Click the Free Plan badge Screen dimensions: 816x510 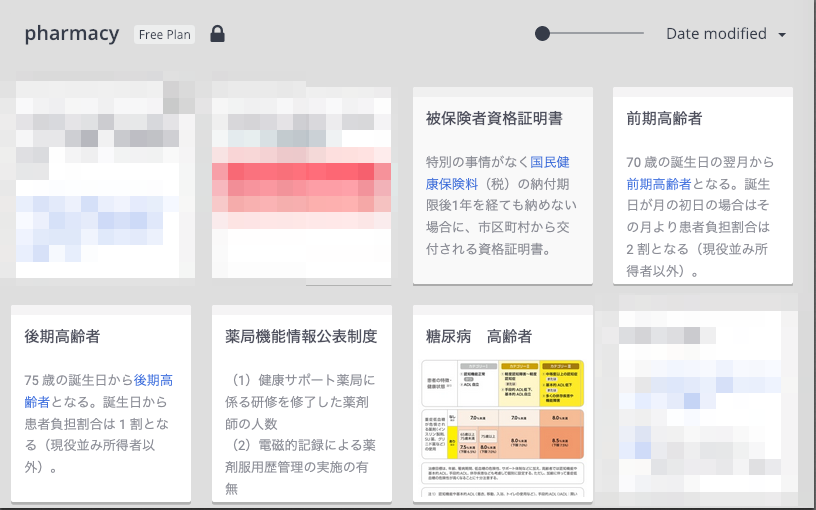tap(164, 34)
